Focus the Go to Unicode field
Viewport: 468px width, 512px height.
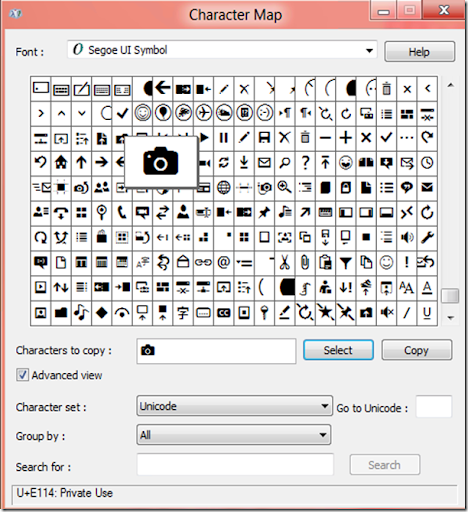click(x=434, y=406)
